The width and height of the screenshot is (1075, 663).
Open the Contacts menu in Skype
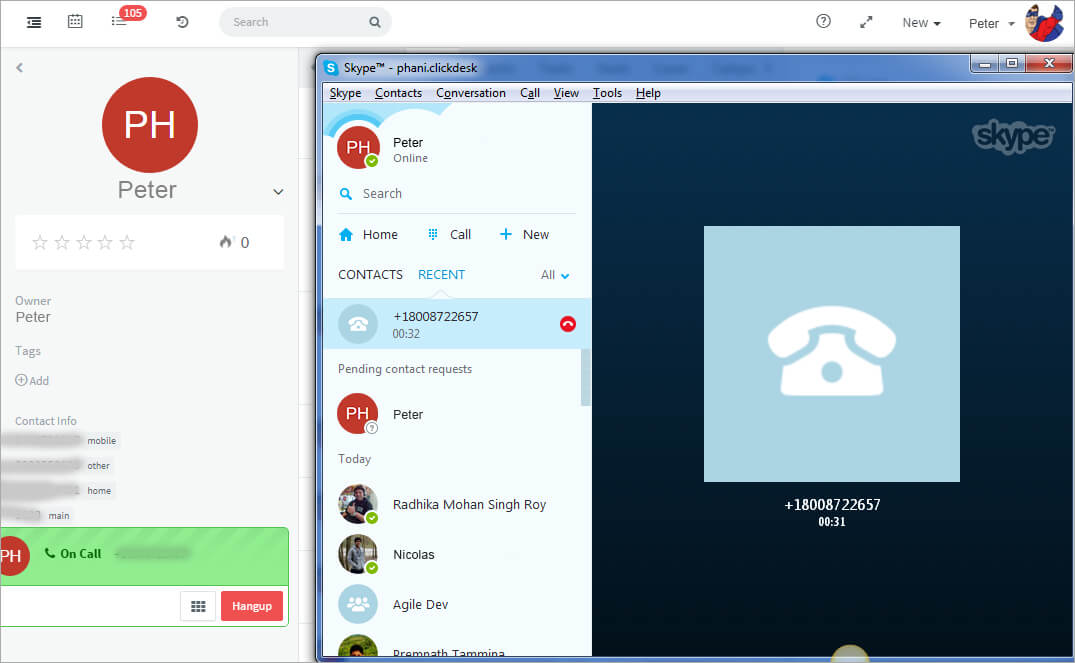tap(398, 93)
